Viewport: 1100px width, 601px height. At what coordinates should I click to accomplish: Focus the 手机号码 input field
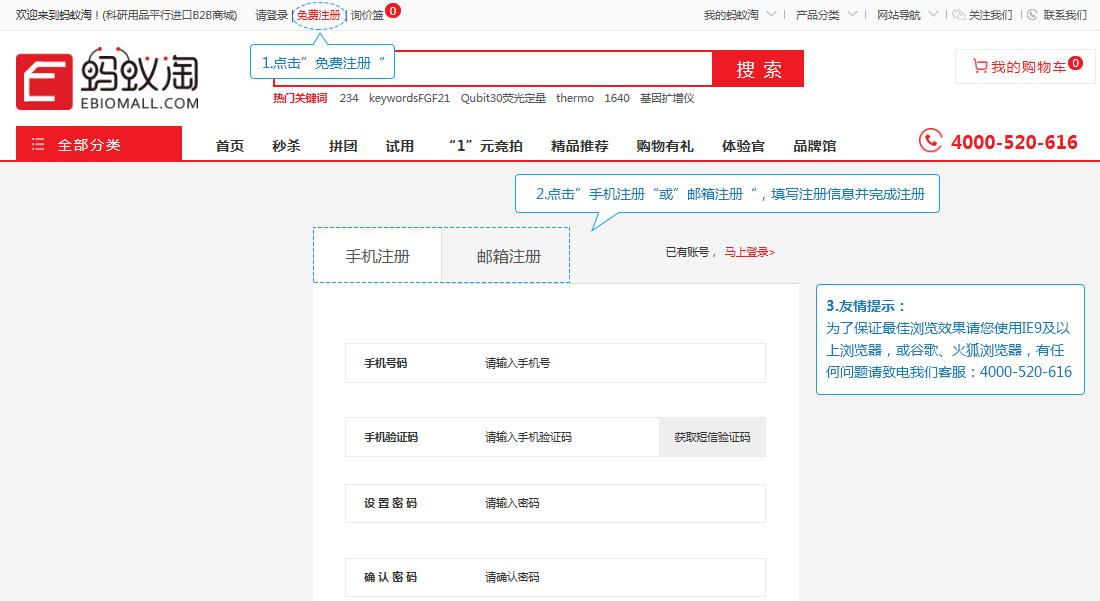[555, 363]
